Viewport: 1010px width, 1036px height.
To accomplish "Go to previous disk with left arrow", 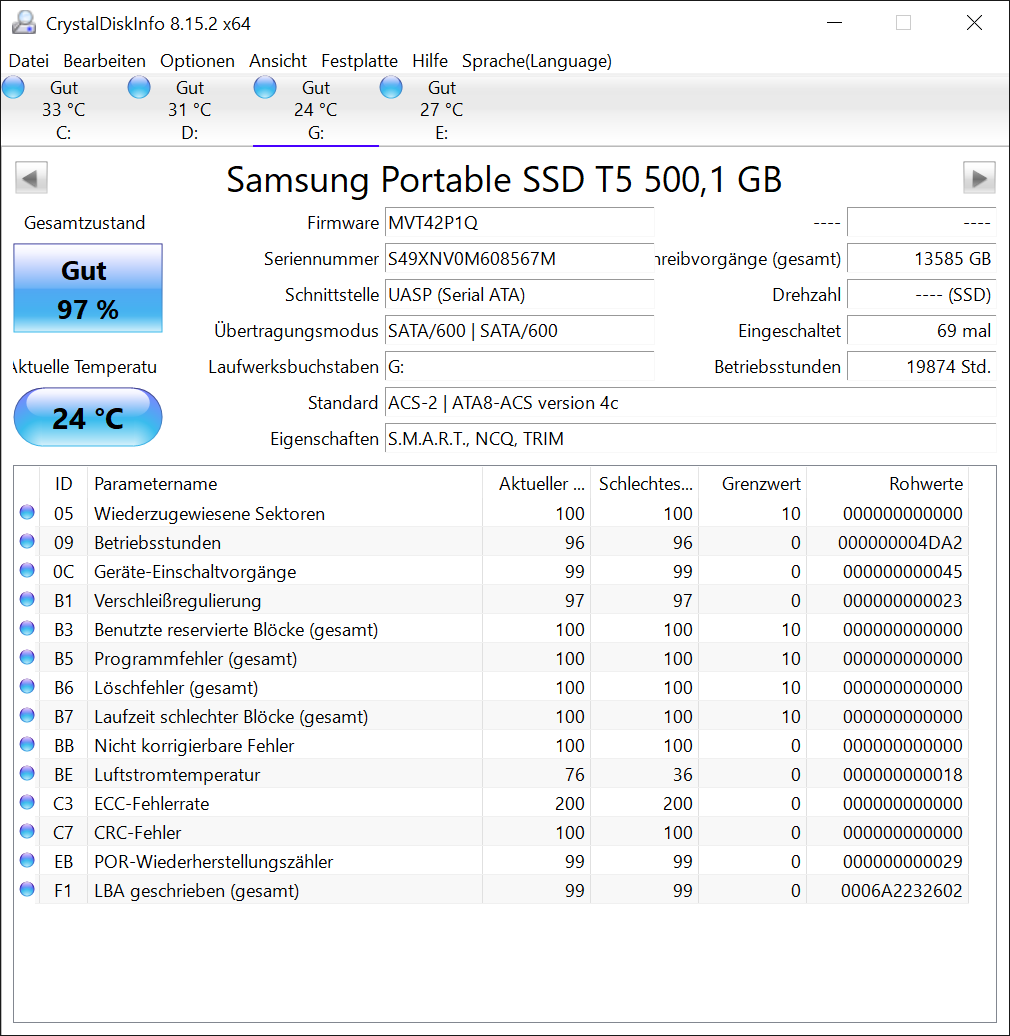I will pyautogui.click(x=31, y=178).
